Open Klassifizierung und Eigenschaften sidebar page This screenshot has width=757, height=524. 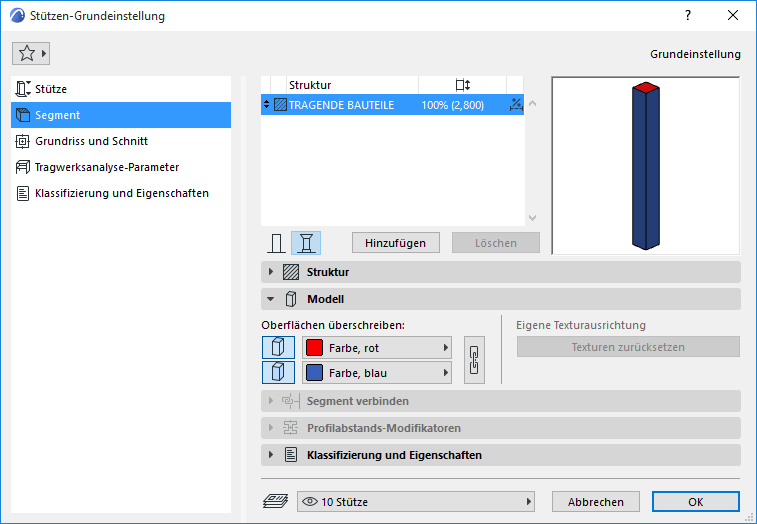121,193
